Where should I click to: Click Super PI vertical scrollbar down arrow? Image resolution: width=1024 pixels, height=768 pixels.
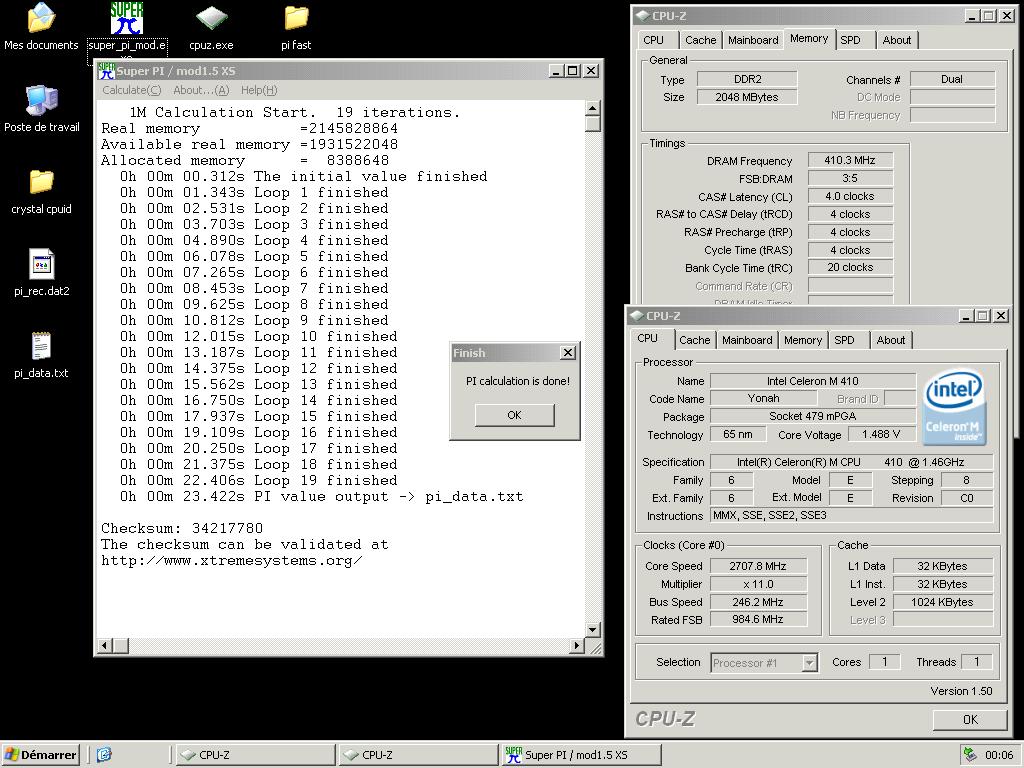click(x=592, y=630)
